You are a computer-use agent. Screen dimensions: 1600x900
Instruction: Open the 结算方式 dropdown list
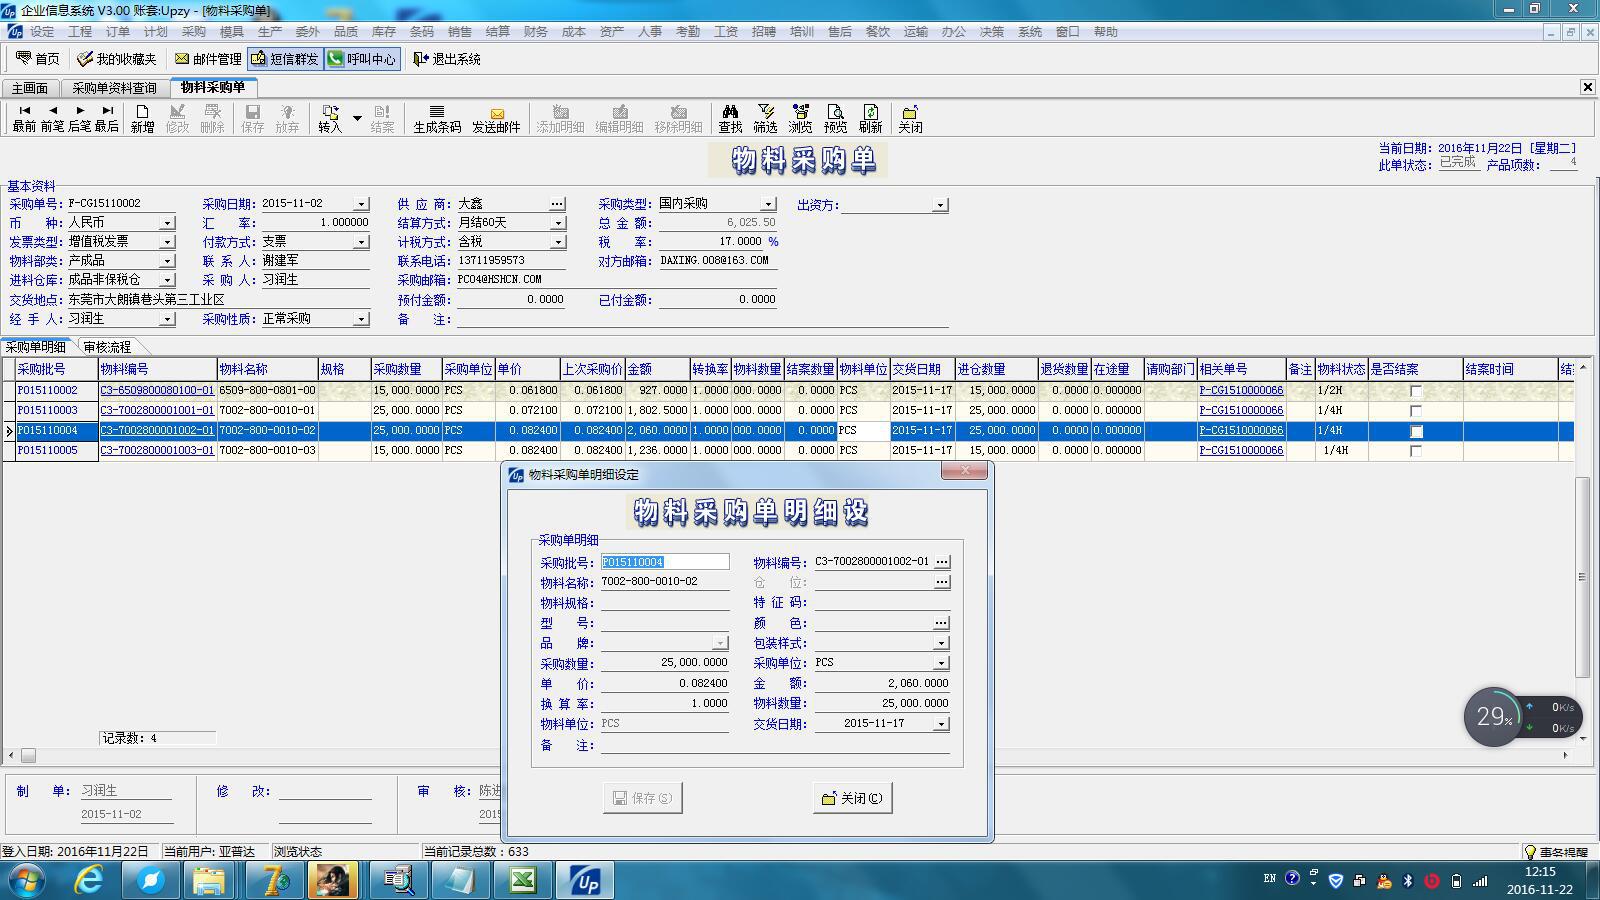tap(558, 223)
